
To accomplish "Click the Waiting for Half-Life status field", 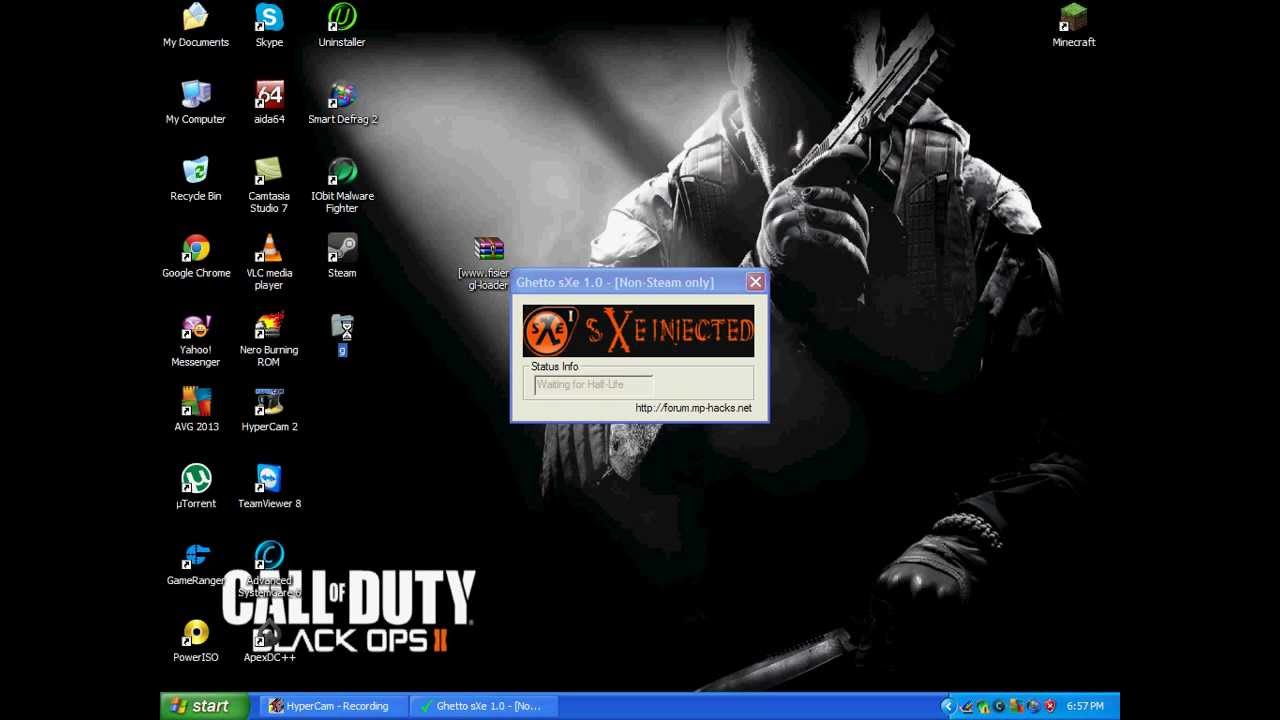I will point(594,385).
